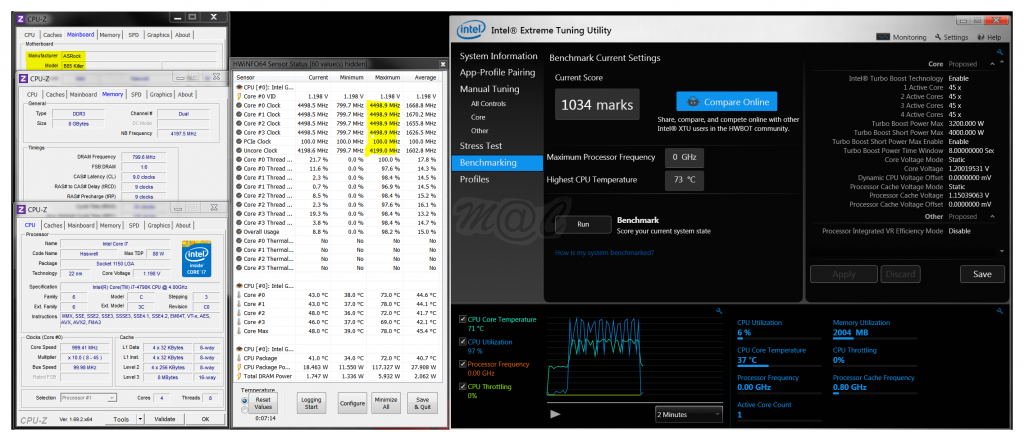Open the 2 Minutes time range dropdown
Screen dimensions: 1024x440
click(689, 413)
